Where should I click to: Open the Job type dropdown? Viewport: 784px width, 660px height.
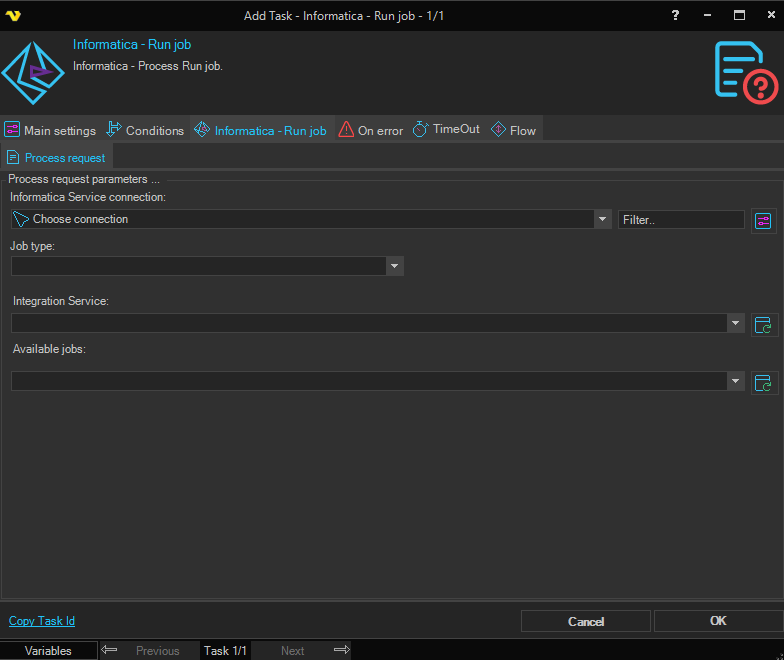(x=395, y=266)
